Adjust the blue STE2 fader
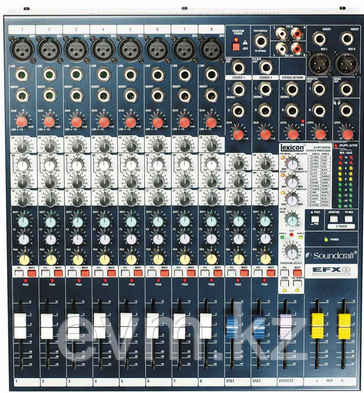The width and height of the screenshot is (364, 393). tap(259, 326)
